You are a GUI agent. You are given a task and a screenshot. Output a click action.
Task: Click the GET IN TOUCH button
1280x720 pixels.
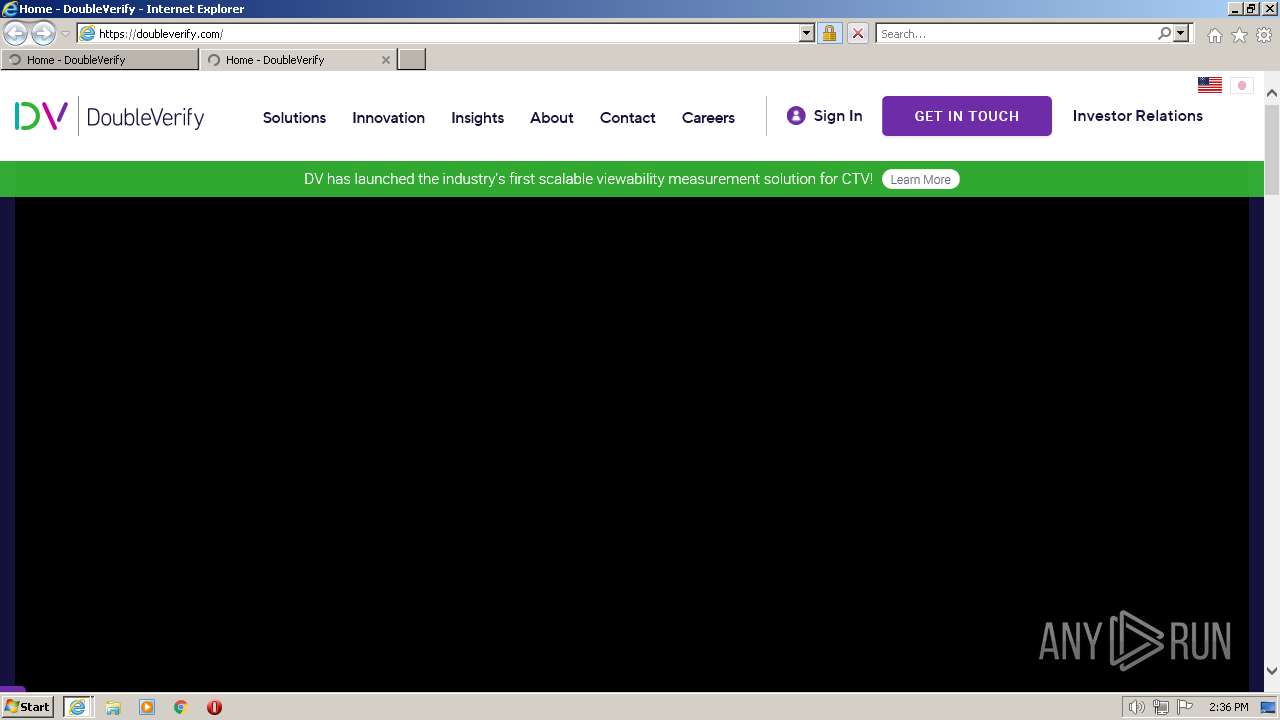pyautogui.click(x=967, y=116)
